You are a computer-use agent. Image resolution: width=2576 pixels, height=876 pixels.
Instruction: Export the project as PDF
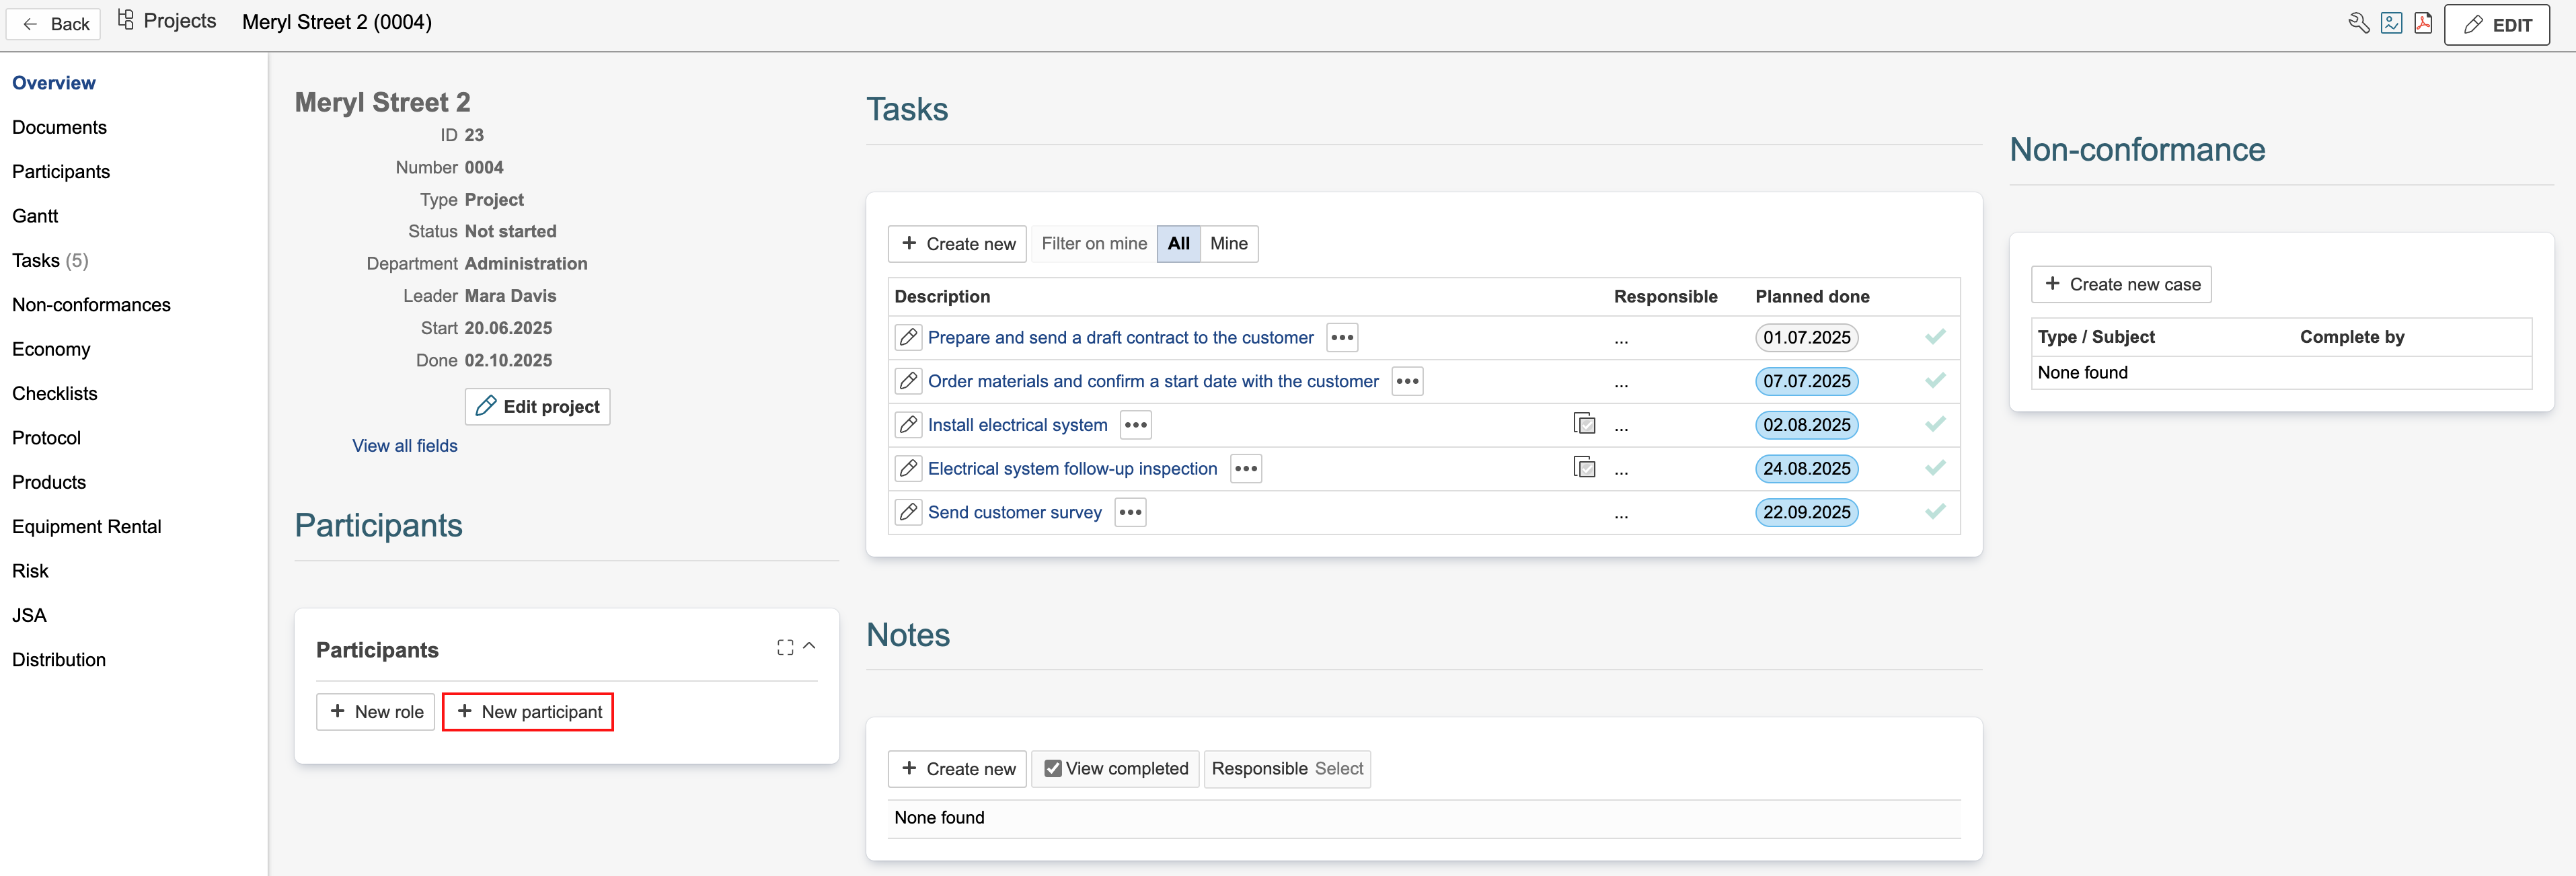pyautogui.click(x=2422, y=23)
